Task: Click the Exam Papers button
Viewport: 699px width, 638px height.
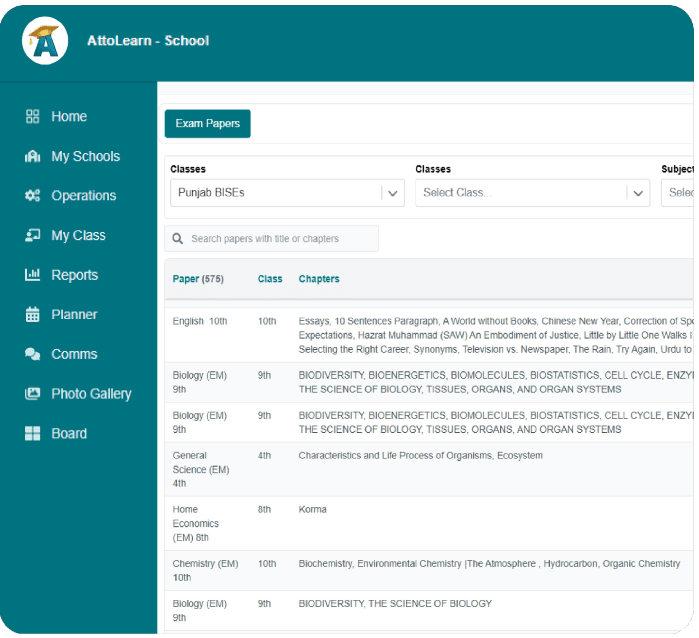Action: [208, 124]
